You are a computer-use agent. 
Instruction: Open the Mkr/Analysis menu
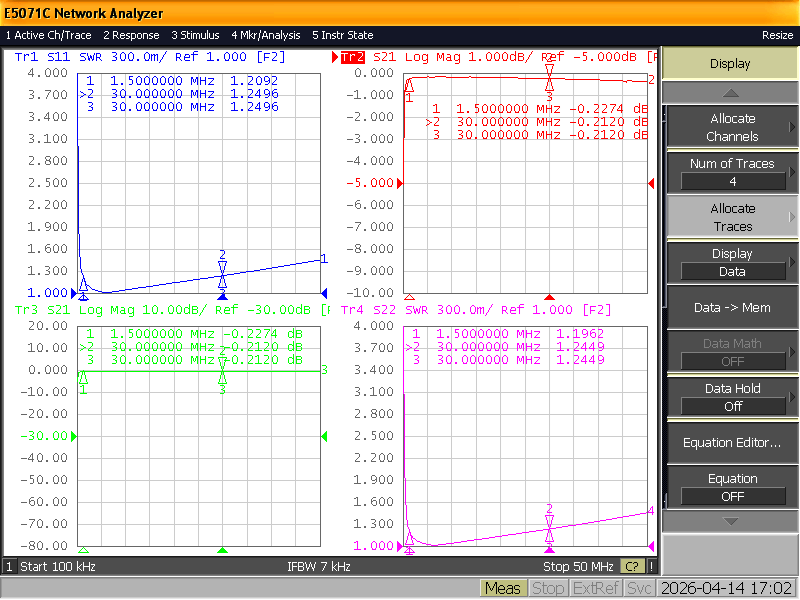click(266, 35)
